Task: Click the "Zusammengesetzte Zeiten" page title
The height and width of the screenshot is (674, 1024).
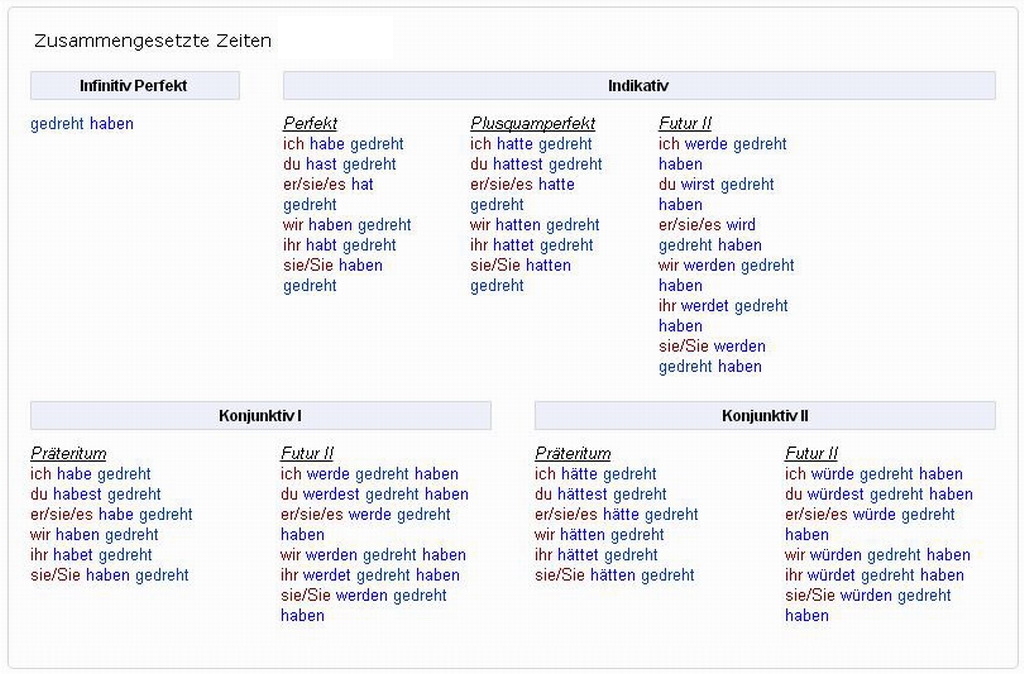Action: coord(152,41)
